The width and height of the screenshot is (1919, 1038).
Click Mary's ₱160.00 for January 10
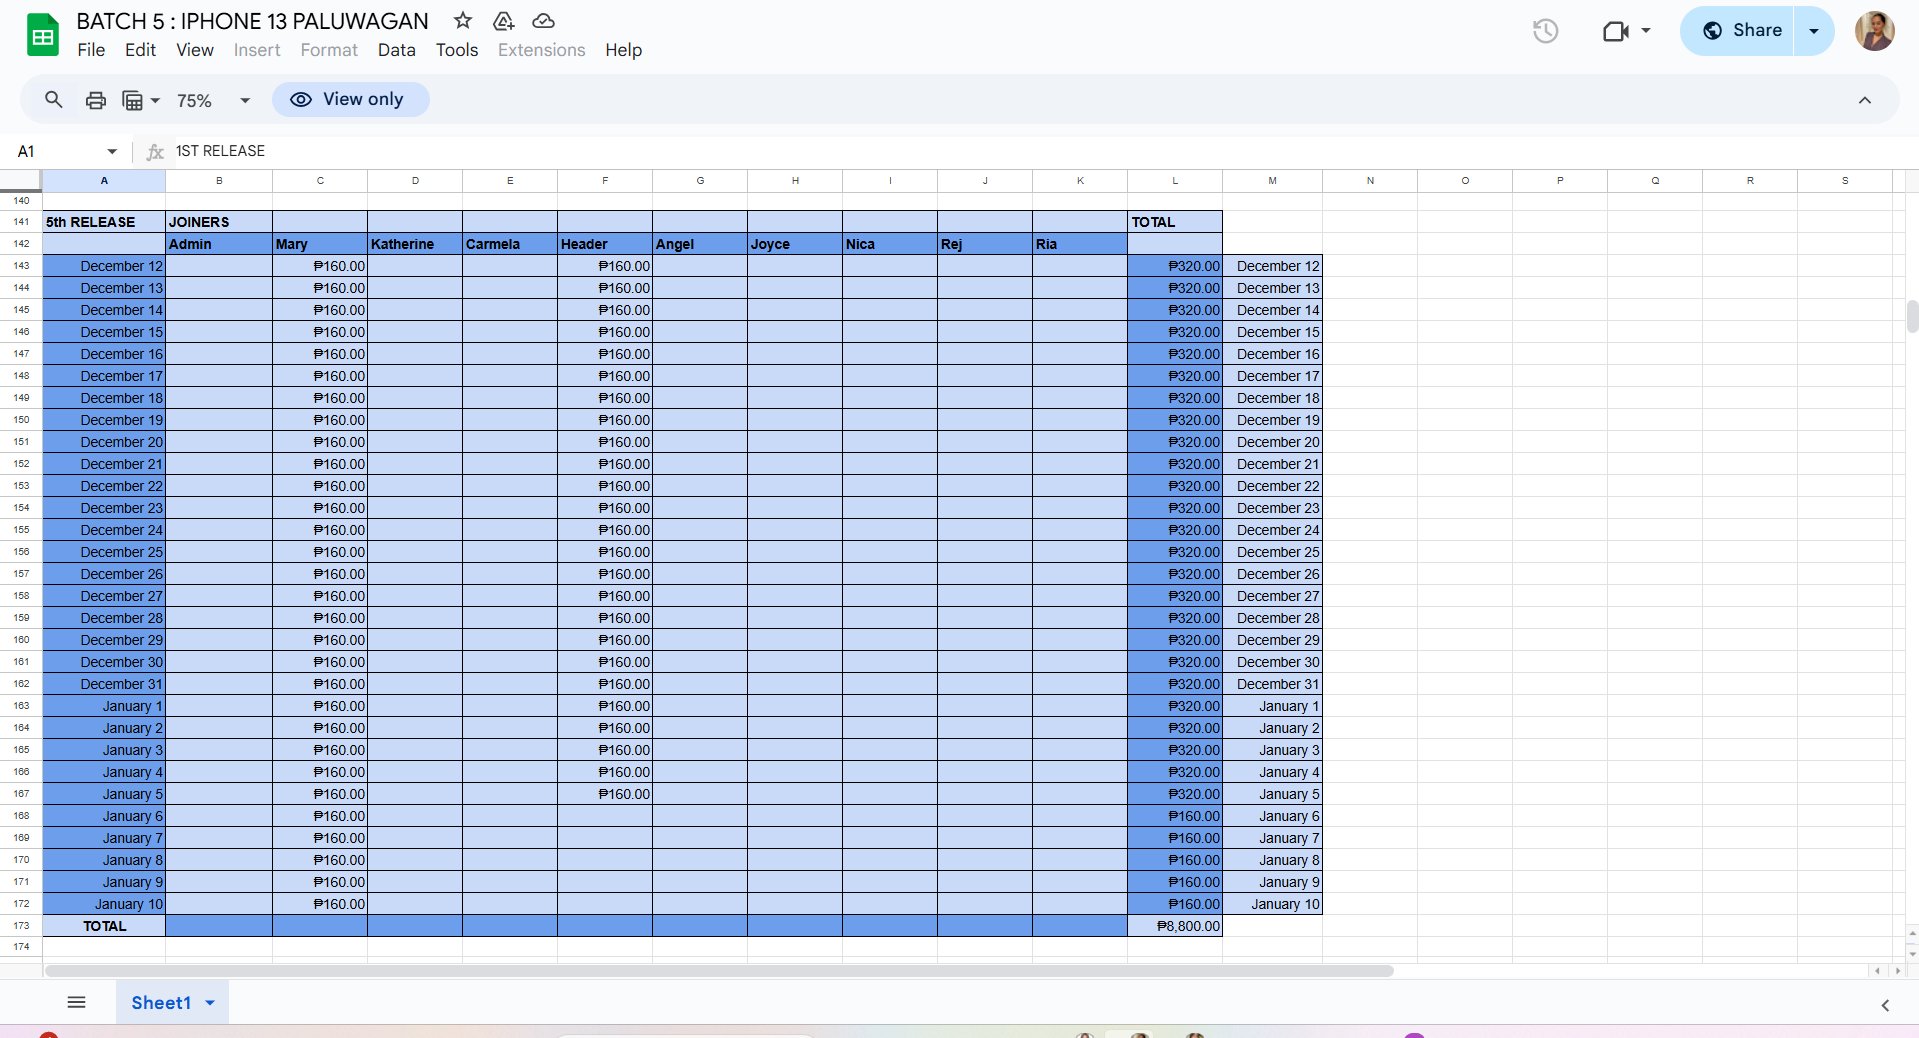click(320, 904)
